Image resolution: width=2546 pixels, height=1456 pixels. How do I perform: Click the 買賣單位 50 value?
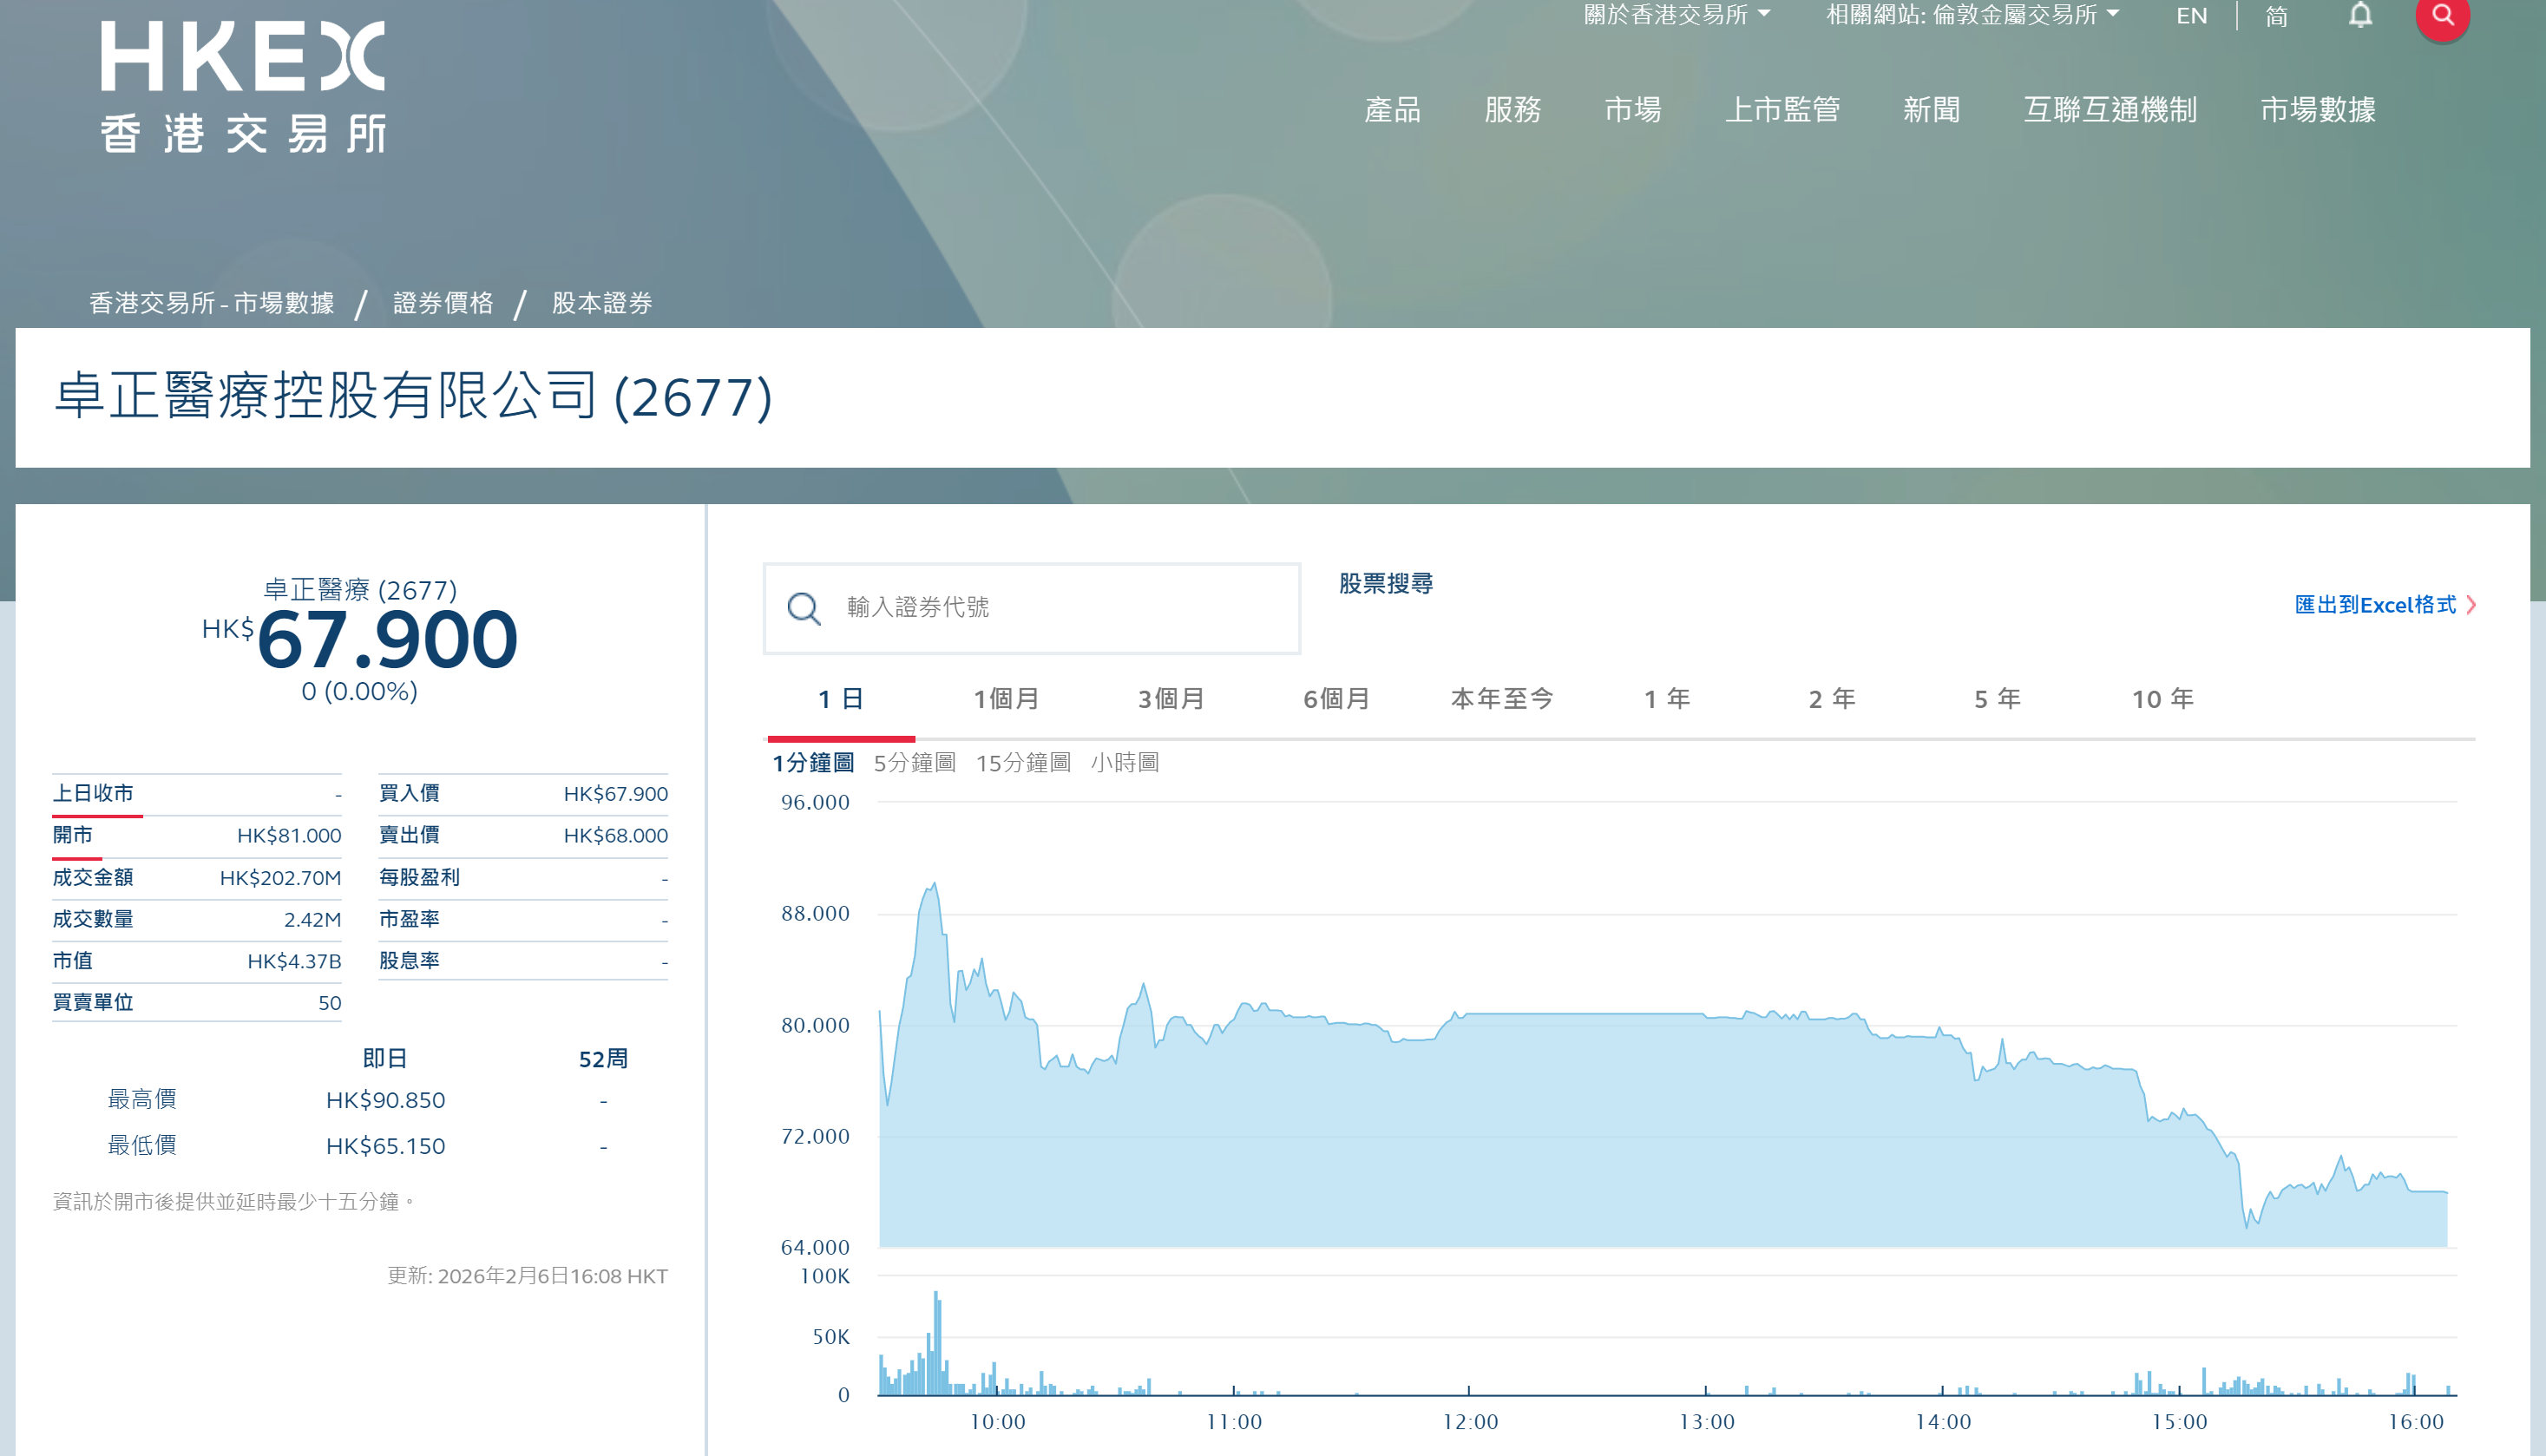[330, 1003]
